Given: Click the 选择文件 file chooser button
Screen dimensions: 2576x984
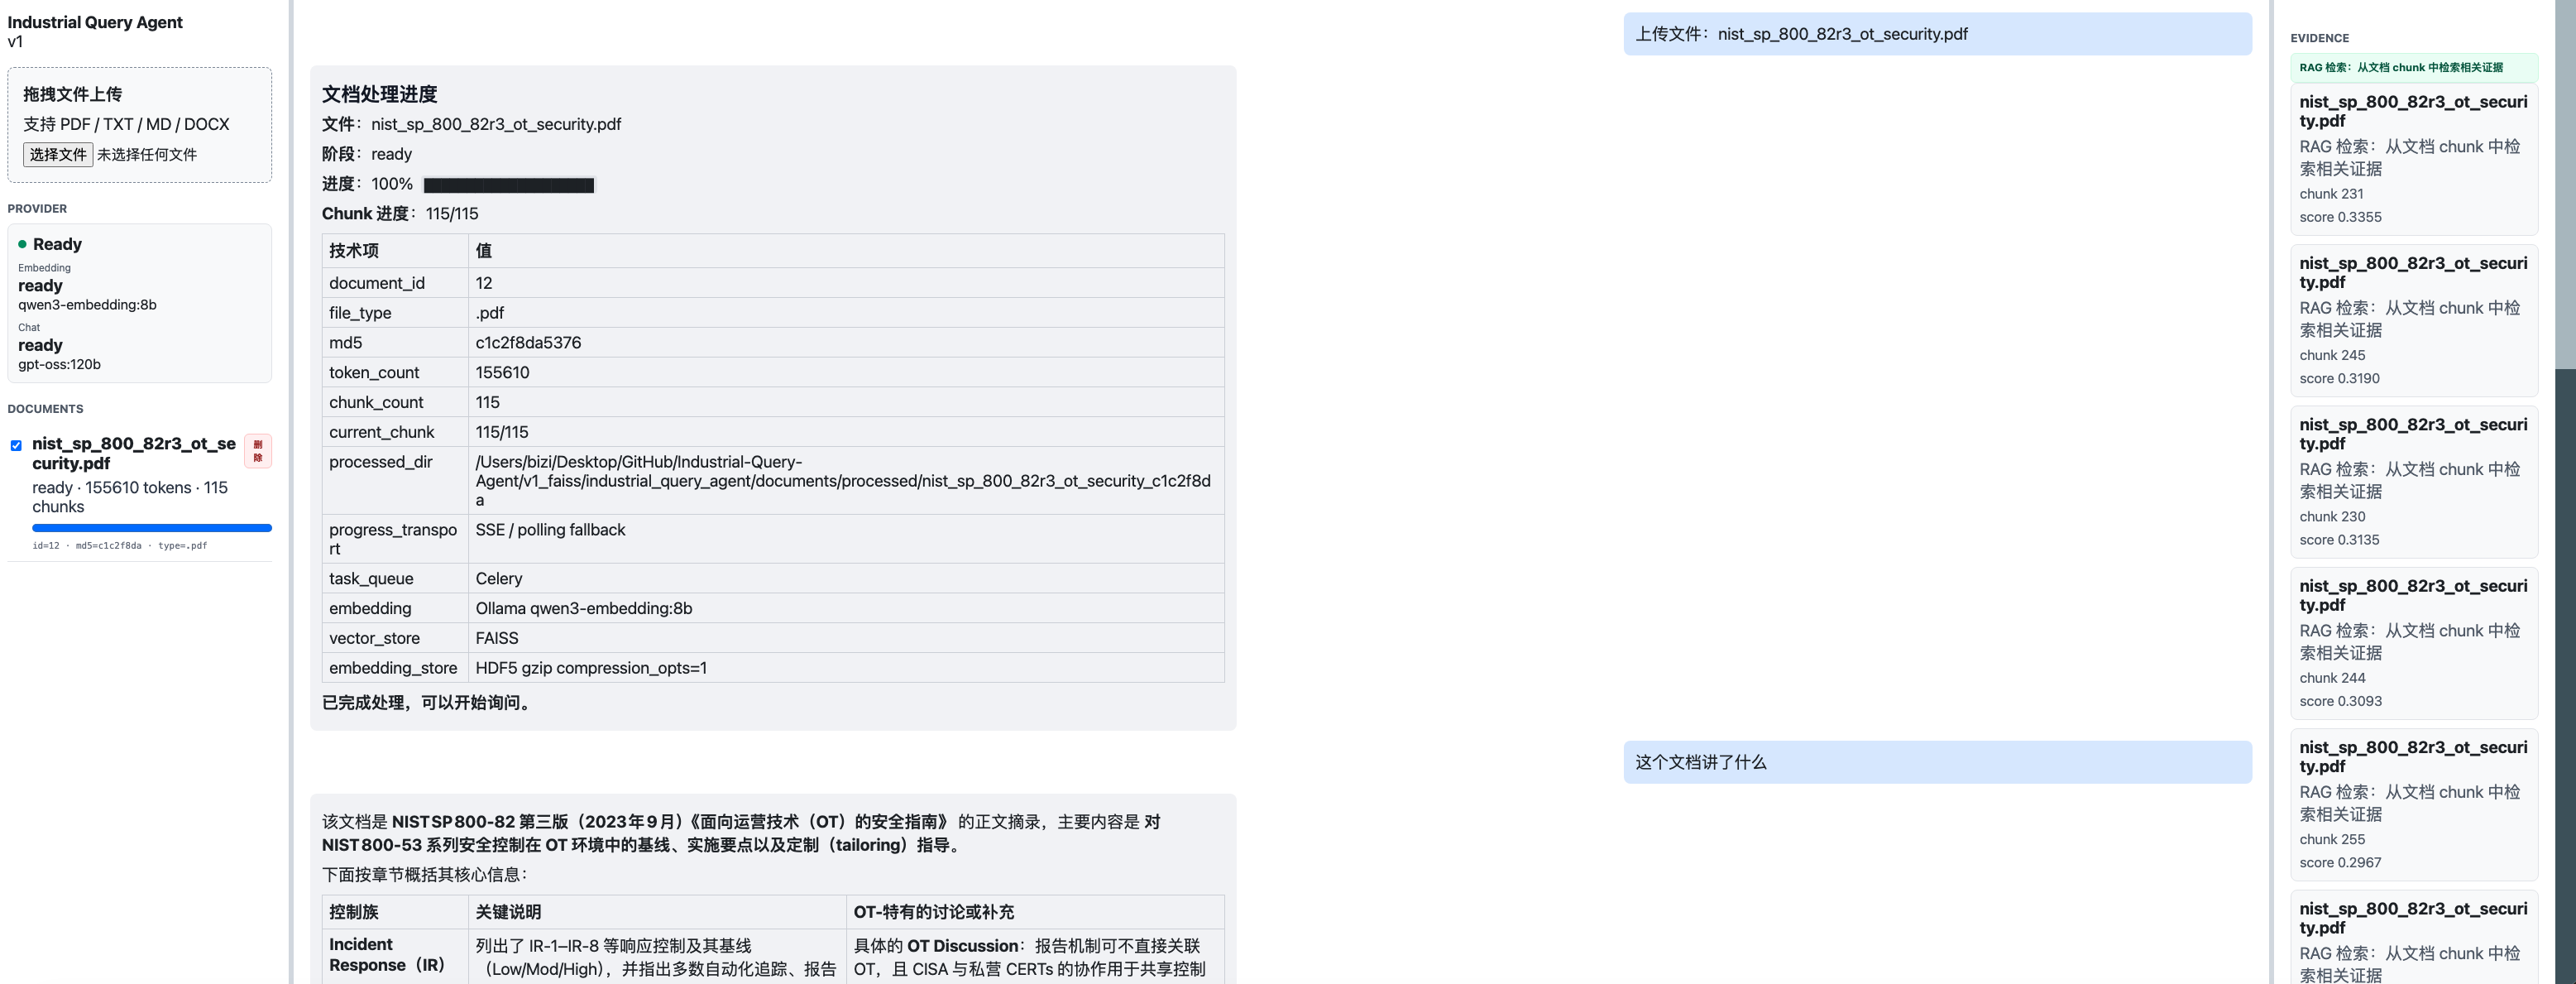Looking at the screenshot, I should (x=58, y=154).
